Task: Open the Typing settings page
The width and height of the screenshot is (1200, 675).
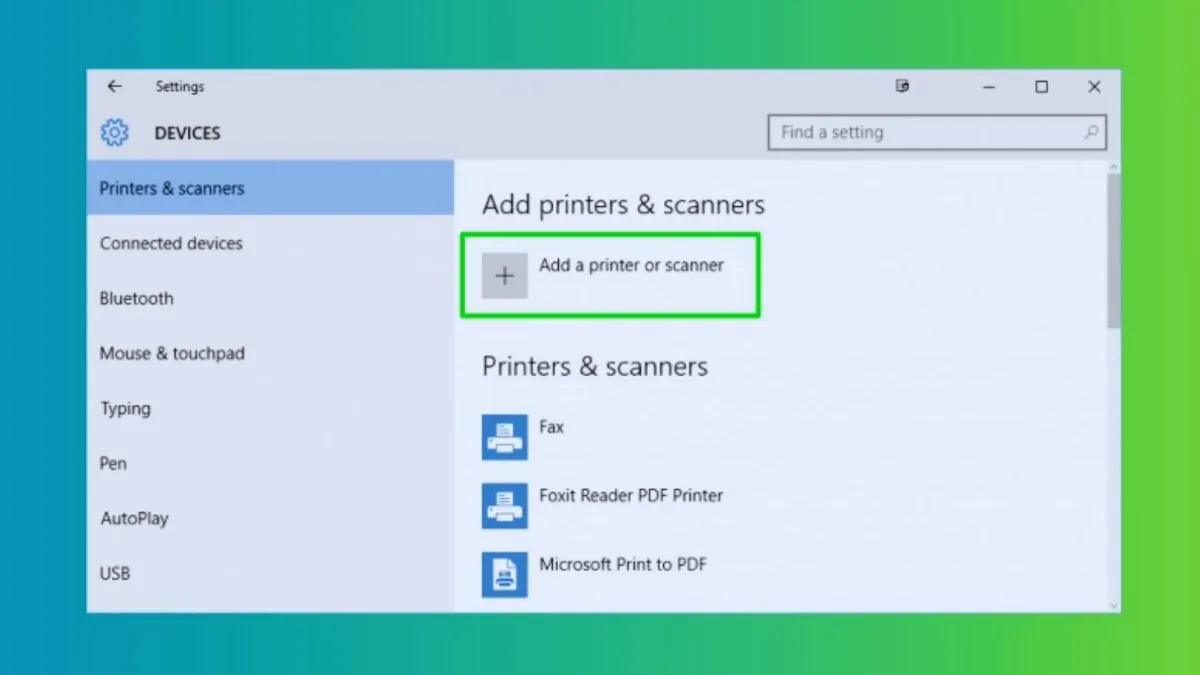Action: pos(125,408)
